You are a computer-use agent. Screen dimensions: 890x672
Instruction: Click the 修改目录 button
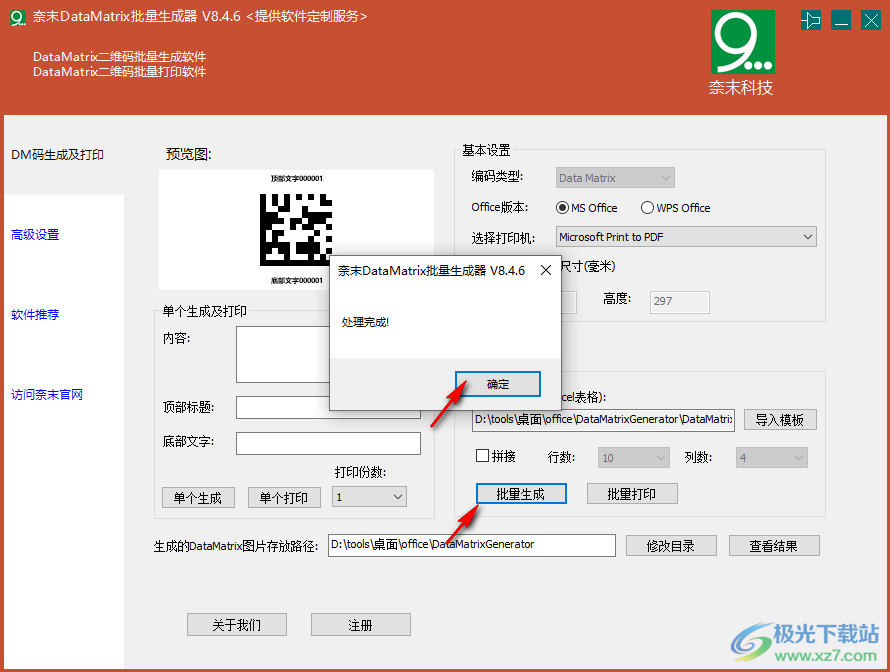point(671,546)
